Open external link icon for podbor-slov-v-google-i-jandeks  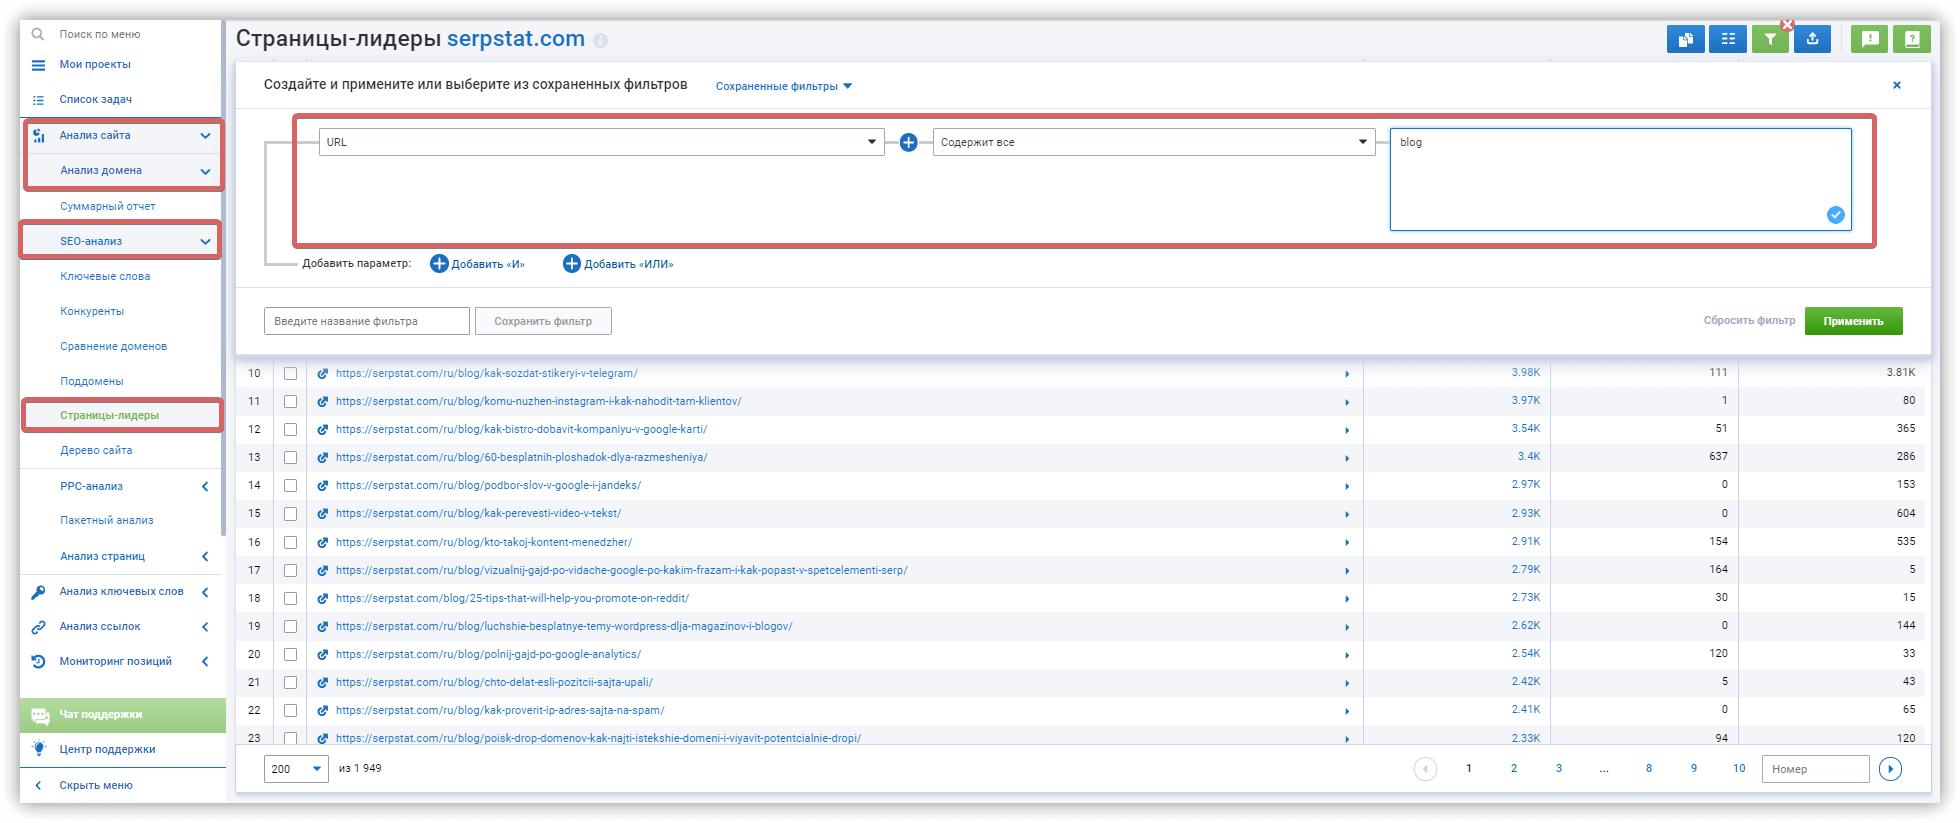pos(323,486)
